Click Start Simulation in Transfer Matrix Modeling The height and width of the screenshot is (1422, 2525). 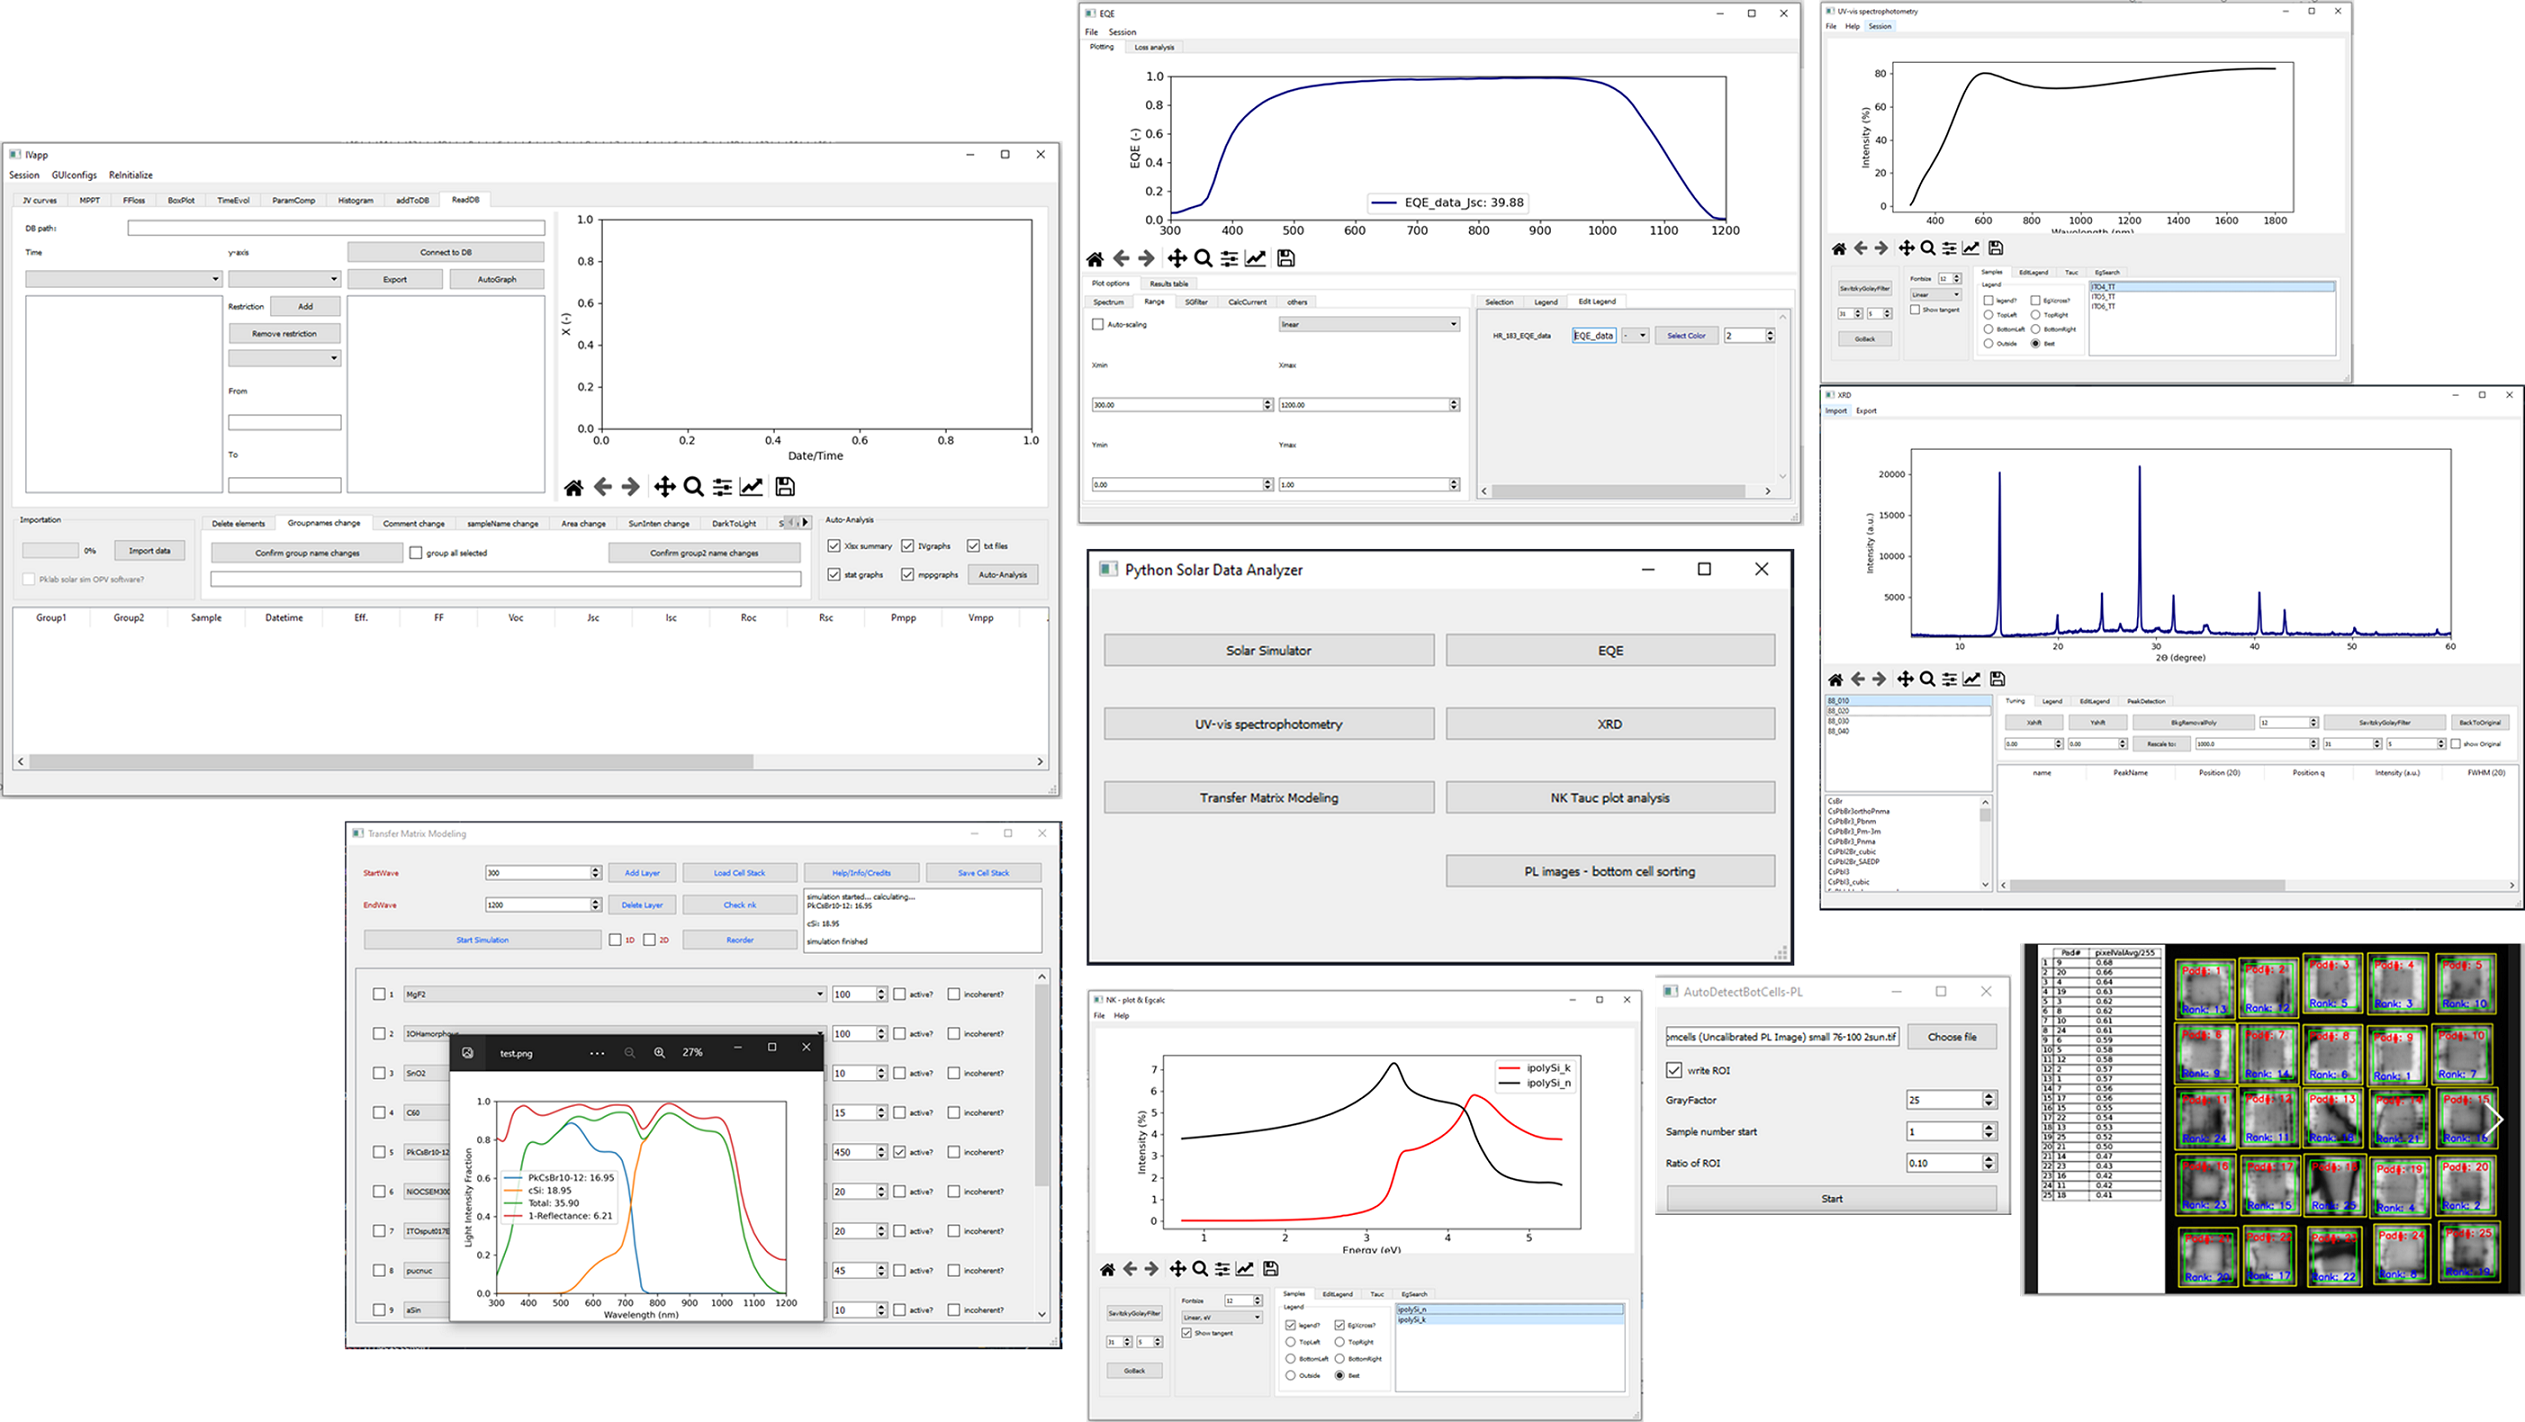[482, 939]
